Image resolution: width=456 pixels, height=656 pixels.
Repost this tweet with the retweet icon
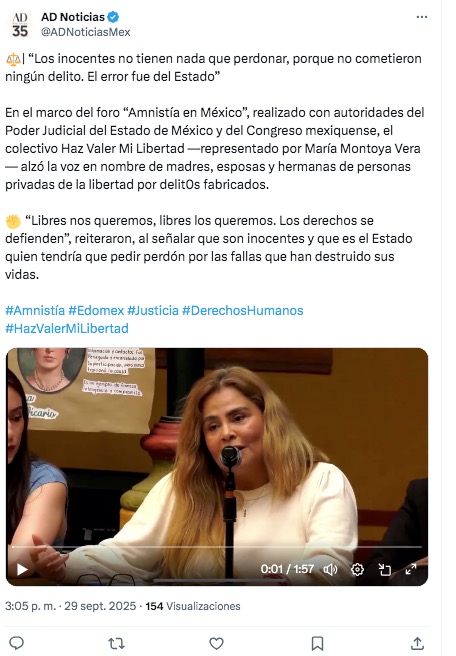click(x=116, y=643)
